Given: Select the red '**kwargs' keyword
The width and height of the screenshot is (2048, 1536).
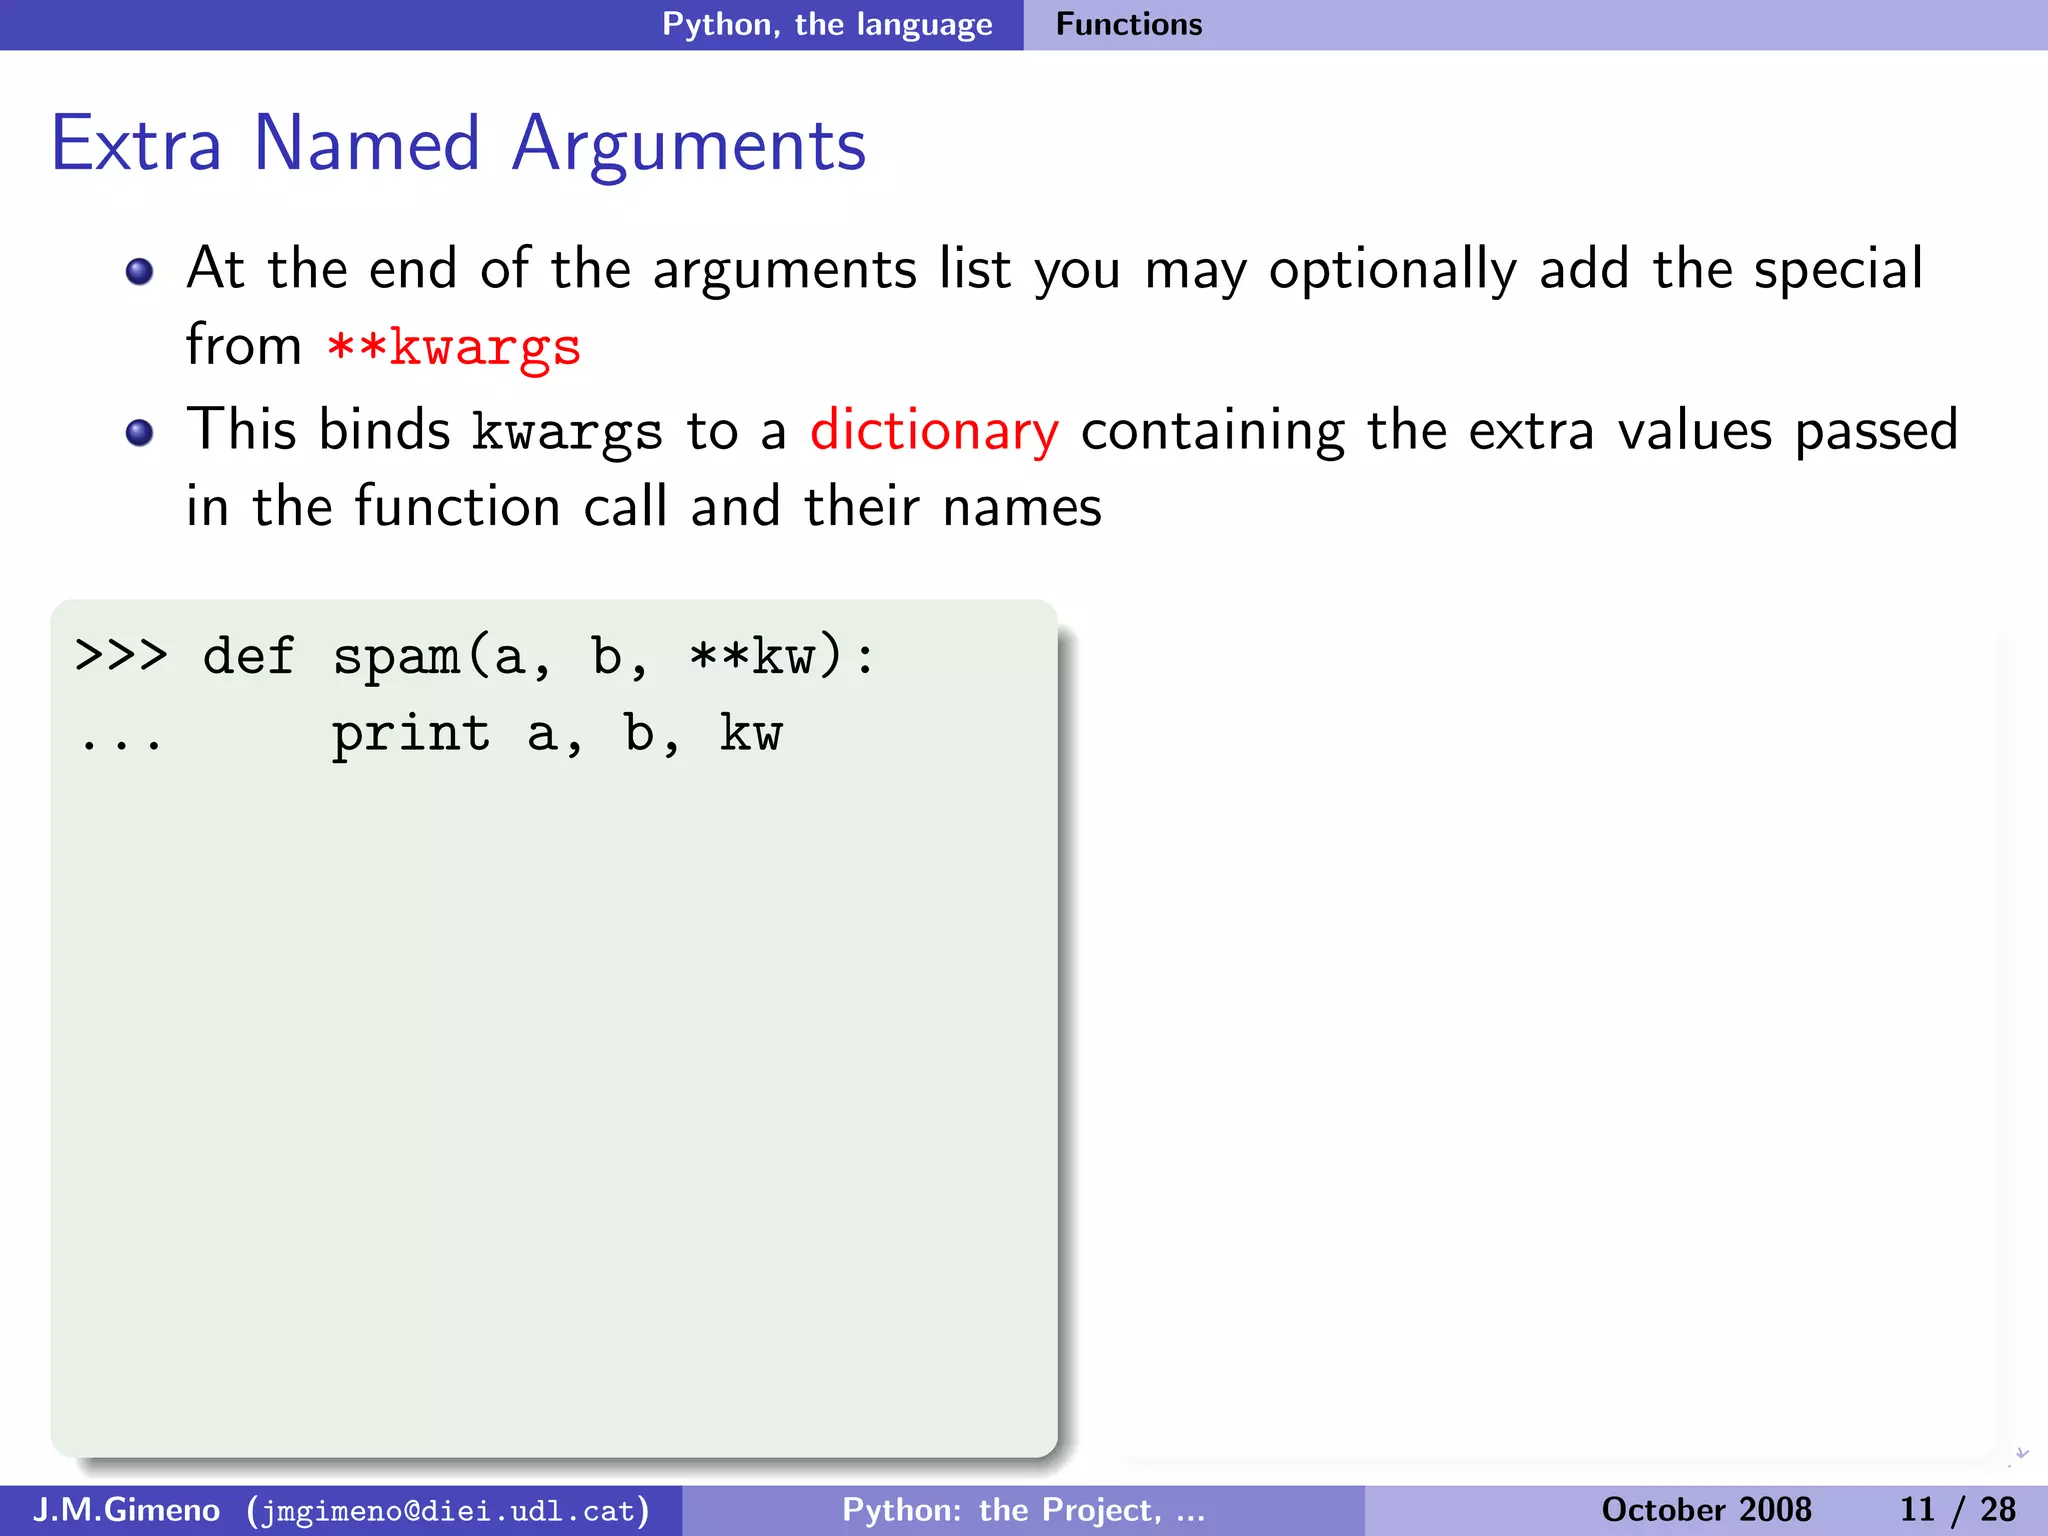Looking at the screenshot, I should point(454,347).
